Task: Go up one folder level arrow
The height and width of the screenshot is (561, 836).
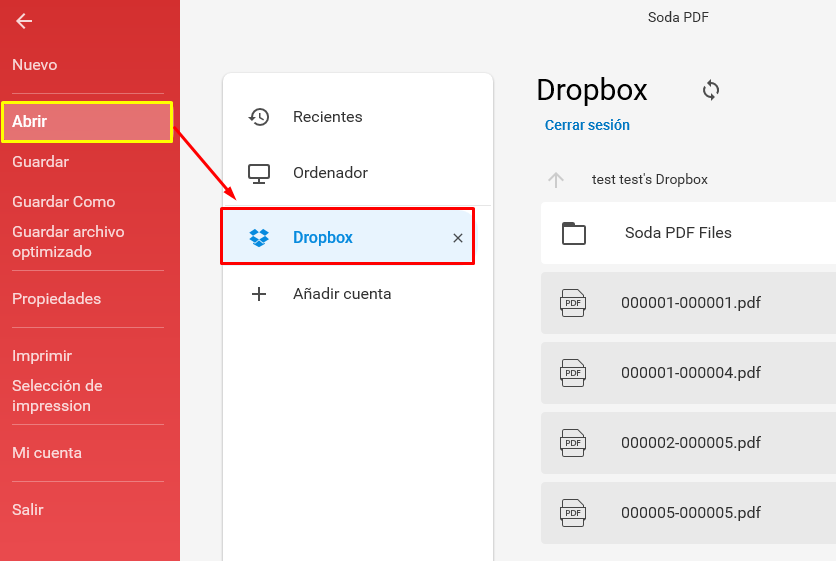Action: 556,180
